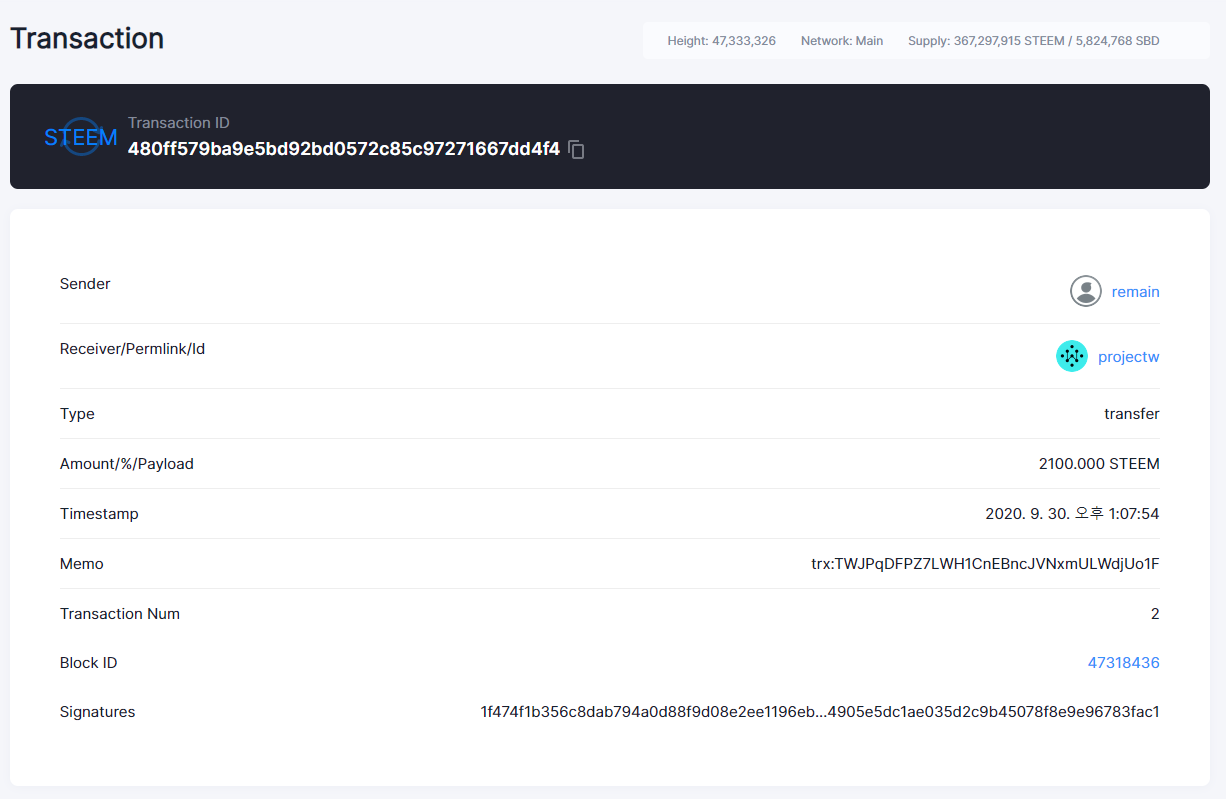Open block ID link 47318436
The width and height of the screenshot is (1226, 799).
pos(1124,663)
